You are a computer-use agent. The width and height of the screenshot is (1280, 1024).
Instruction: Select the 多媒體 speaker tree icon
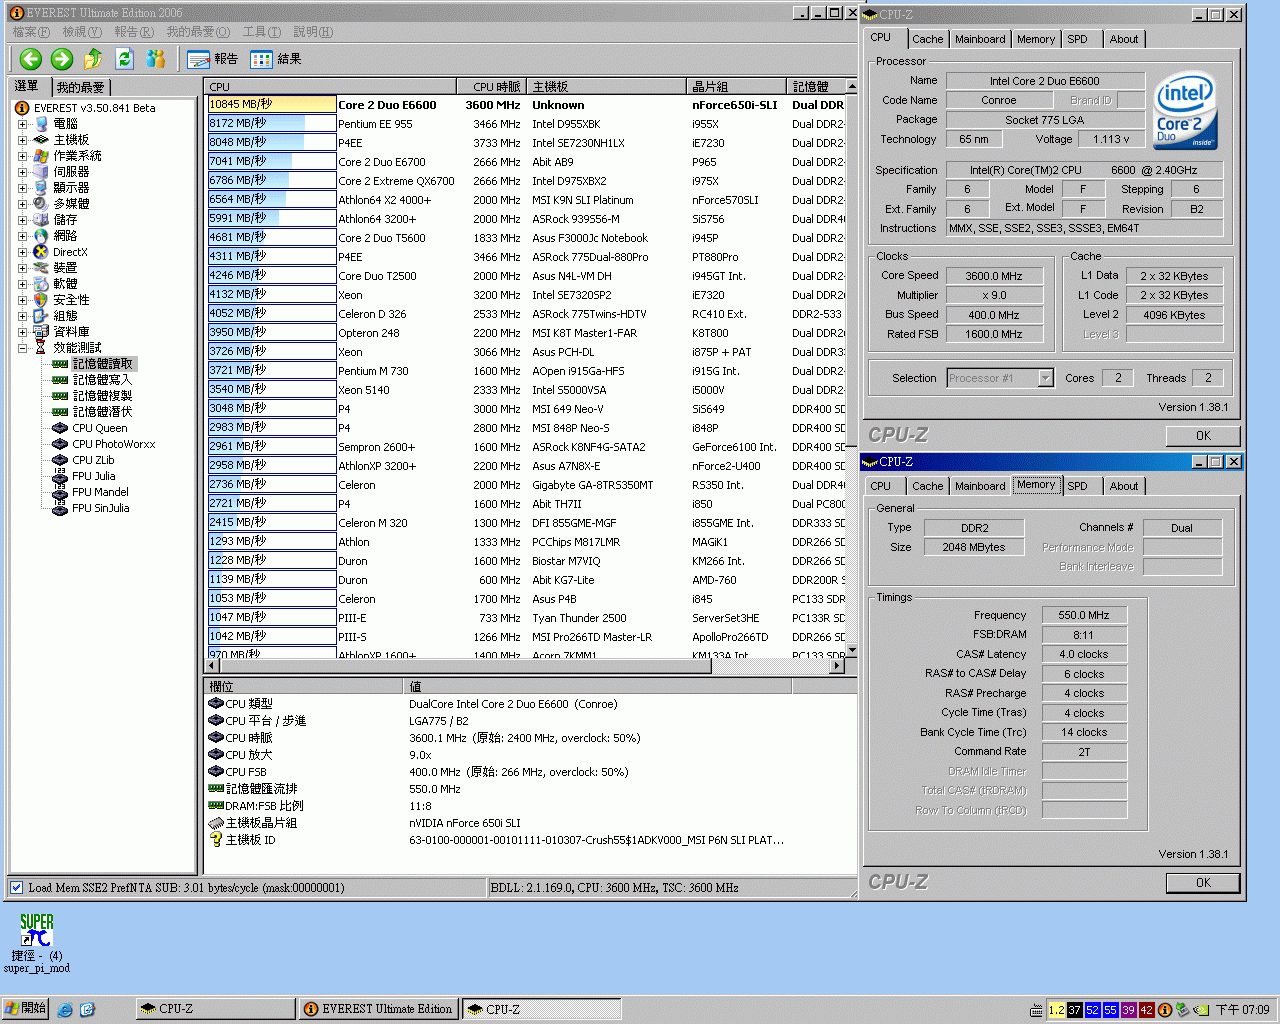click(x=41, y=204)
